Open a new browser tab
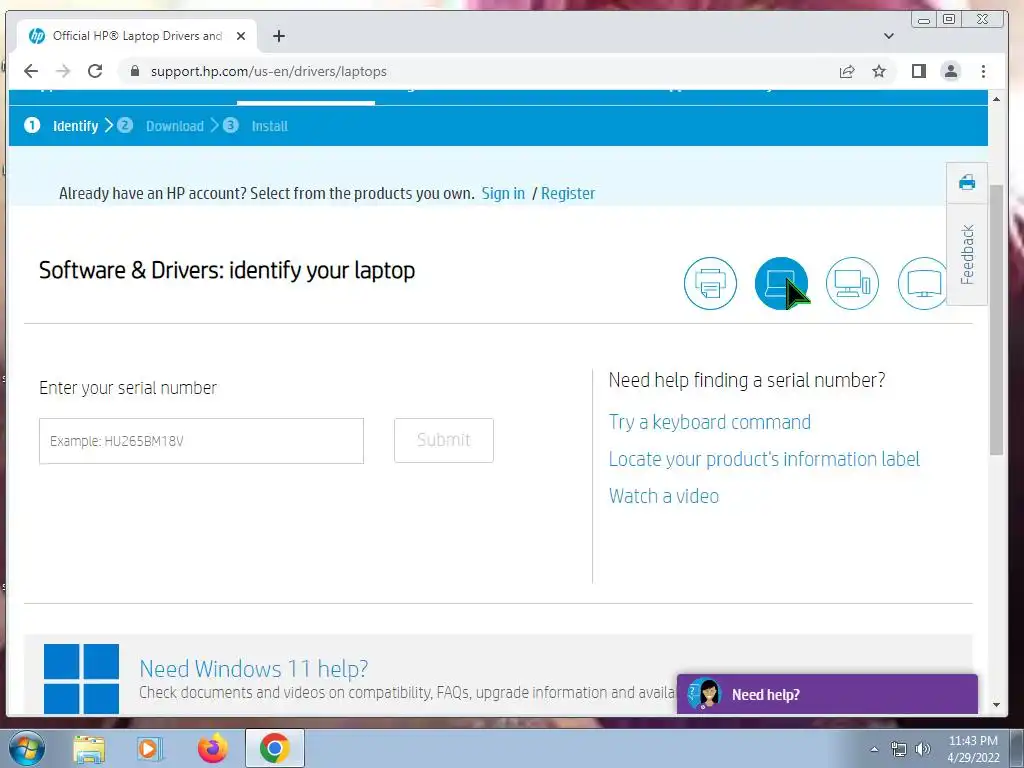1024x768 pixels. [279, 36]
